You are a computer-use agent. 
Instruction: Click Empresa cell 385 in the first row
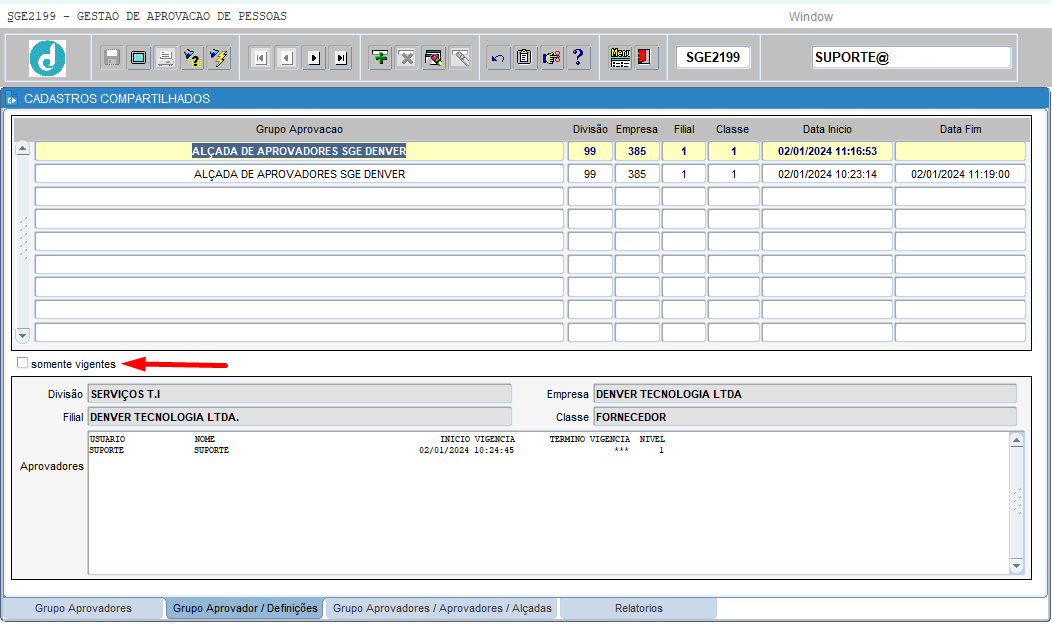coord(637,151)
